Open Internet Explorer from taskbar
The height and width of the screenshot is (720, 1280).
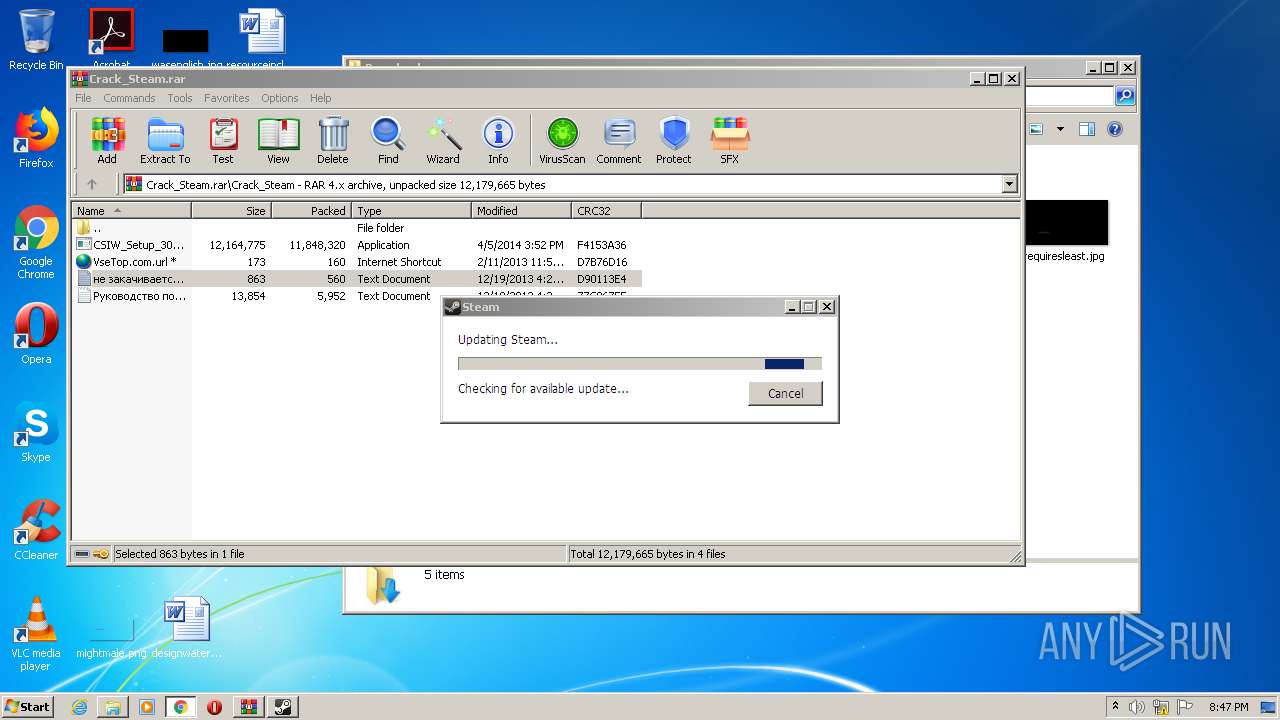(x=79, y=707)
